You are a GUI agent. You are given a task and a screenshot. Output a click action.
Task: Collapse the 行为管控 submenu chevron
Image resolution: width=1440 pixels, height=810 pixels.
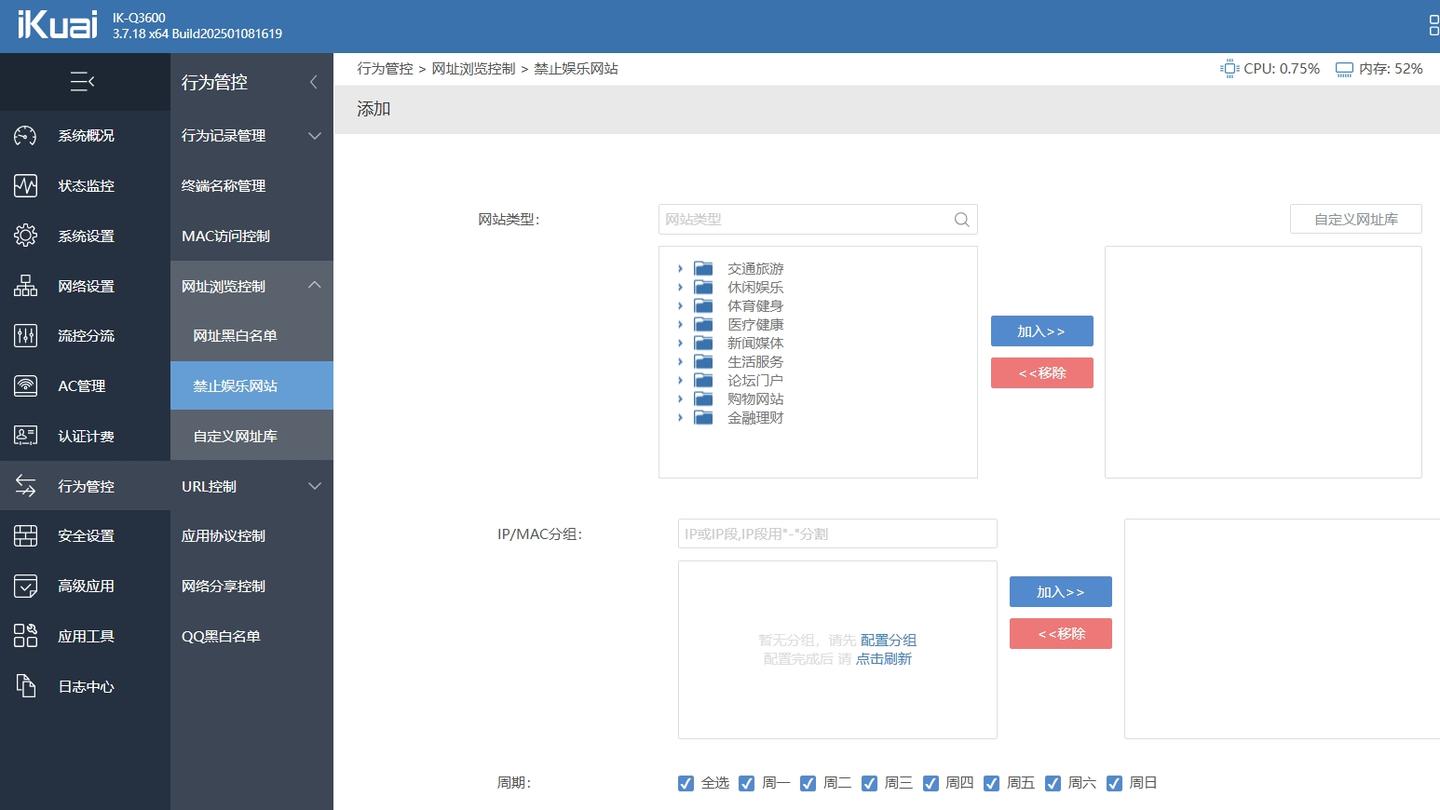[x=313, y=82]
